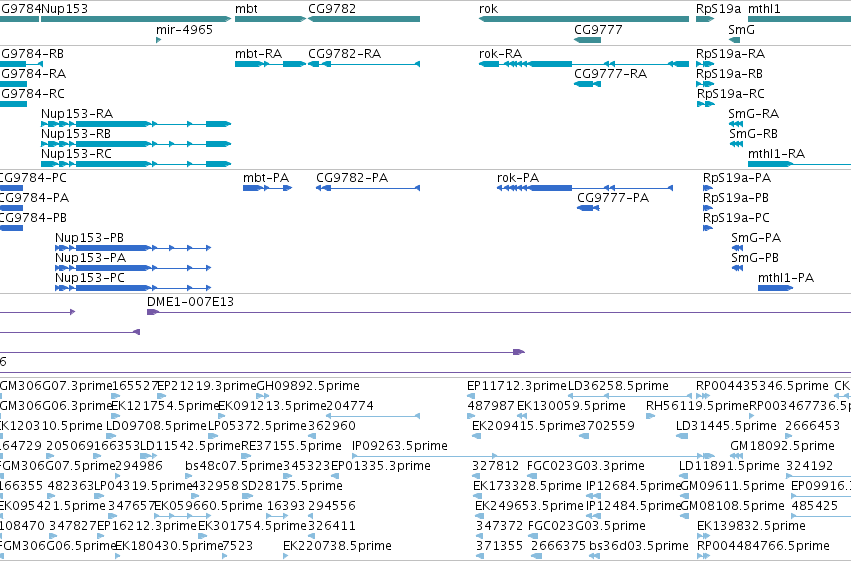
Task: Click the mbt-PA protein feature
Action: pos(268,188)
